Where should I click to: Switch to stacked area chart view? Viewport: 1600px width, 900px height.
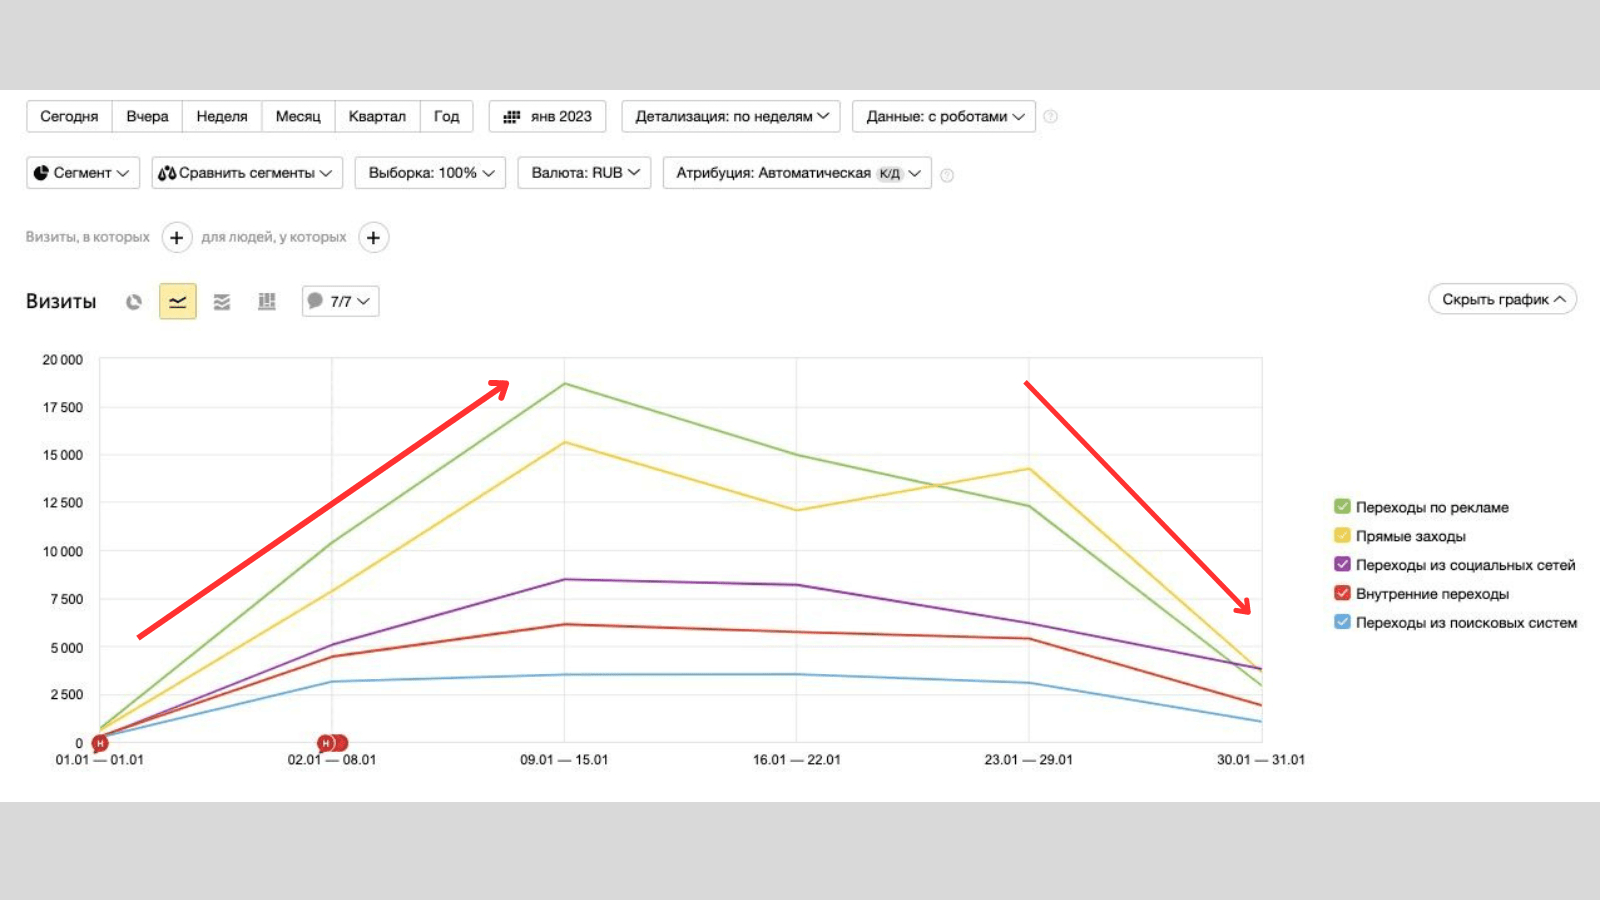coord(222,301)
